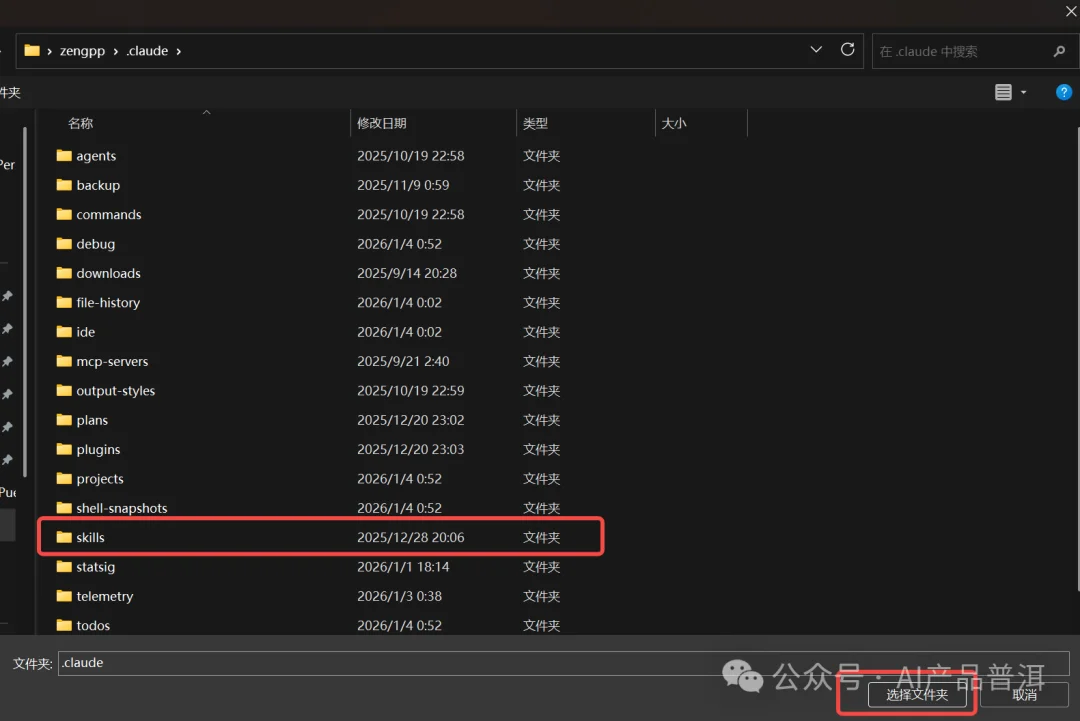Screen dimensions: 1080x721
Task: Click the mcp-servers folder icon
Action: click(x=65, y=361)
